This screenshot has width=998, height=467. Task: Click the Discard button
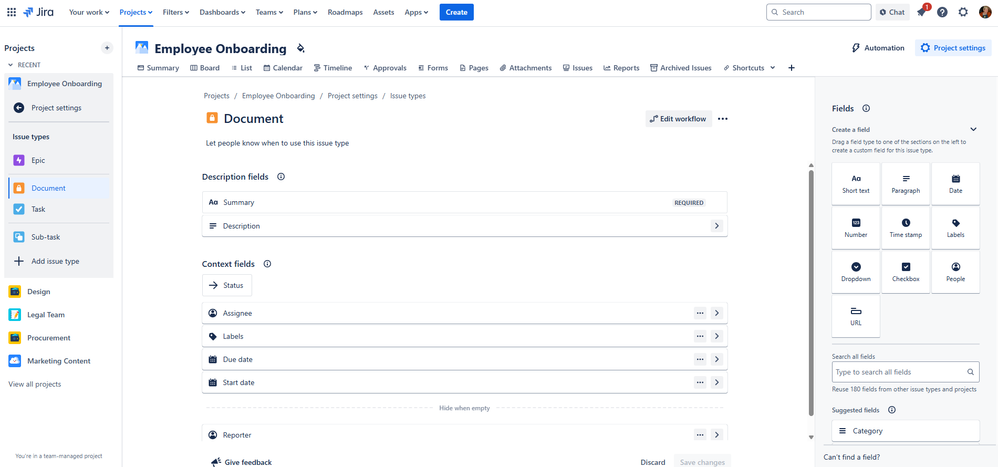pyautogui.click(x=652, y=463)
